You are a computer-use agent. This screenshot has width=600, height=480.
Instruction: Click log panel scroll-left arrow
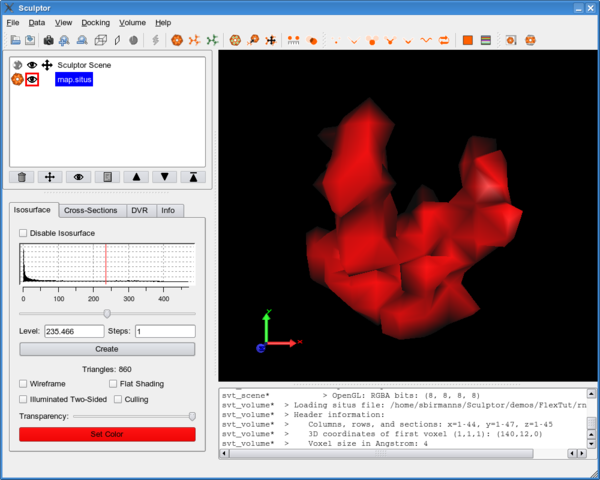[x=224, y=454]
